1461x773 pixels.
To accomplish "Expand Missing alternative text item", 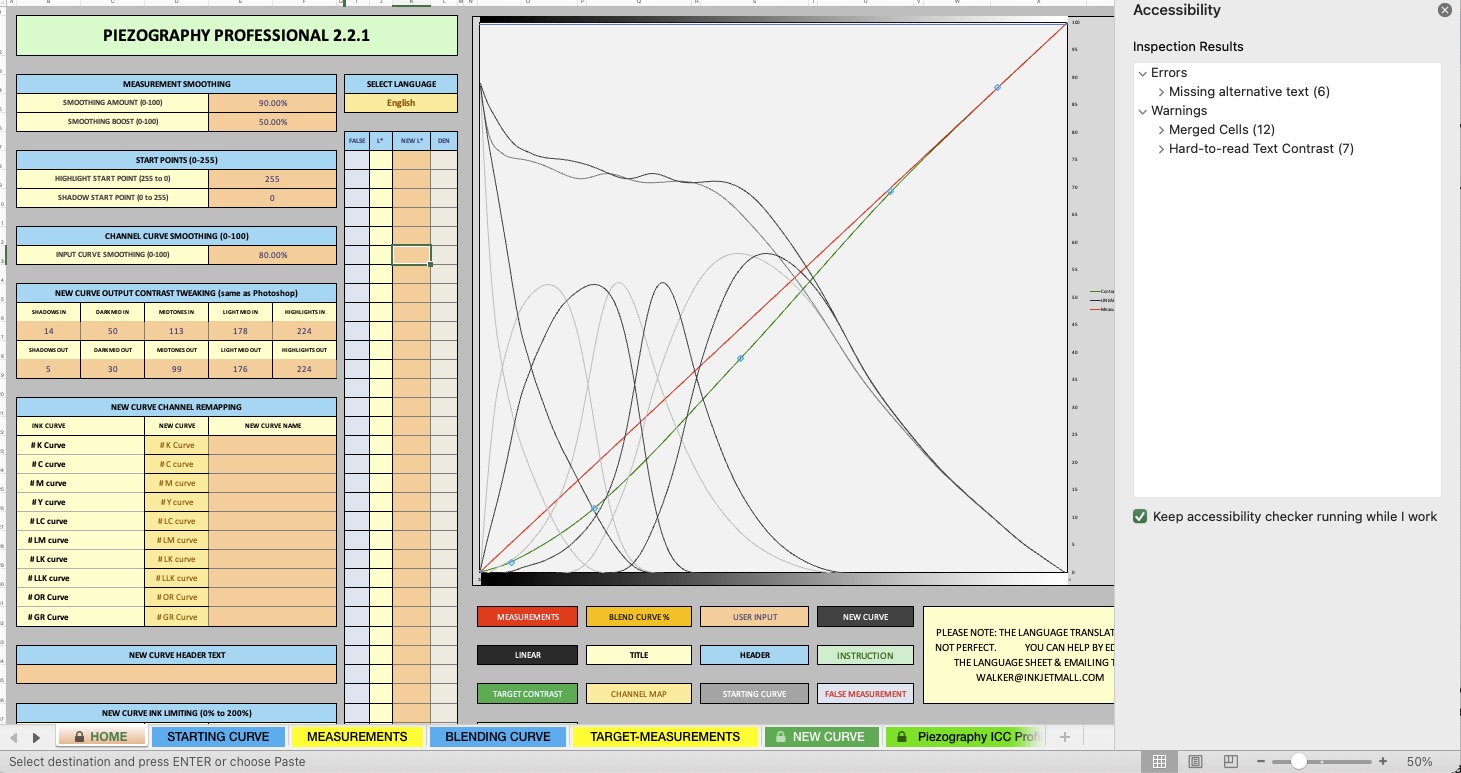I will [1161, 92].
